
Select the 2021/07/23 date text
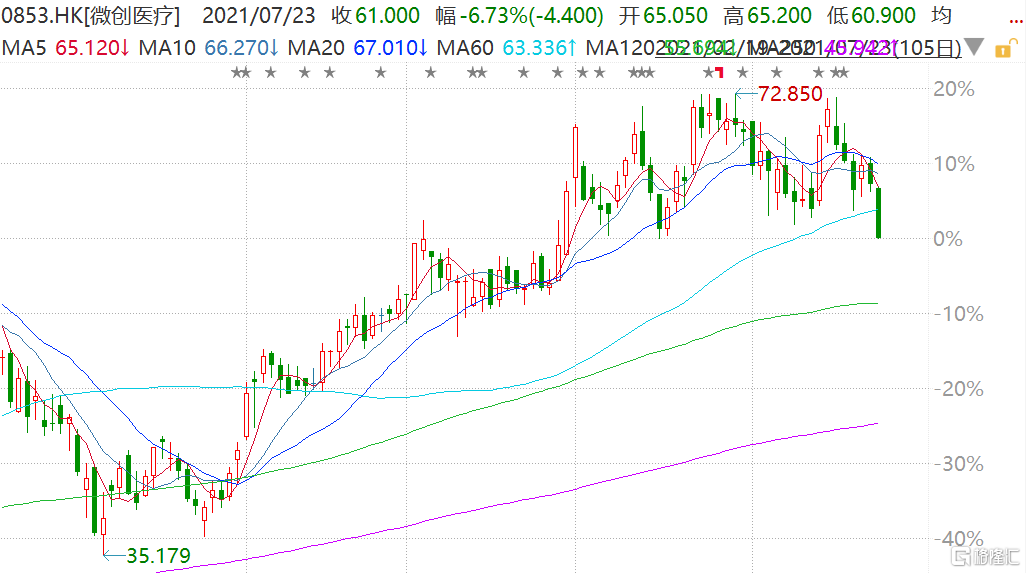coord(256,16)
